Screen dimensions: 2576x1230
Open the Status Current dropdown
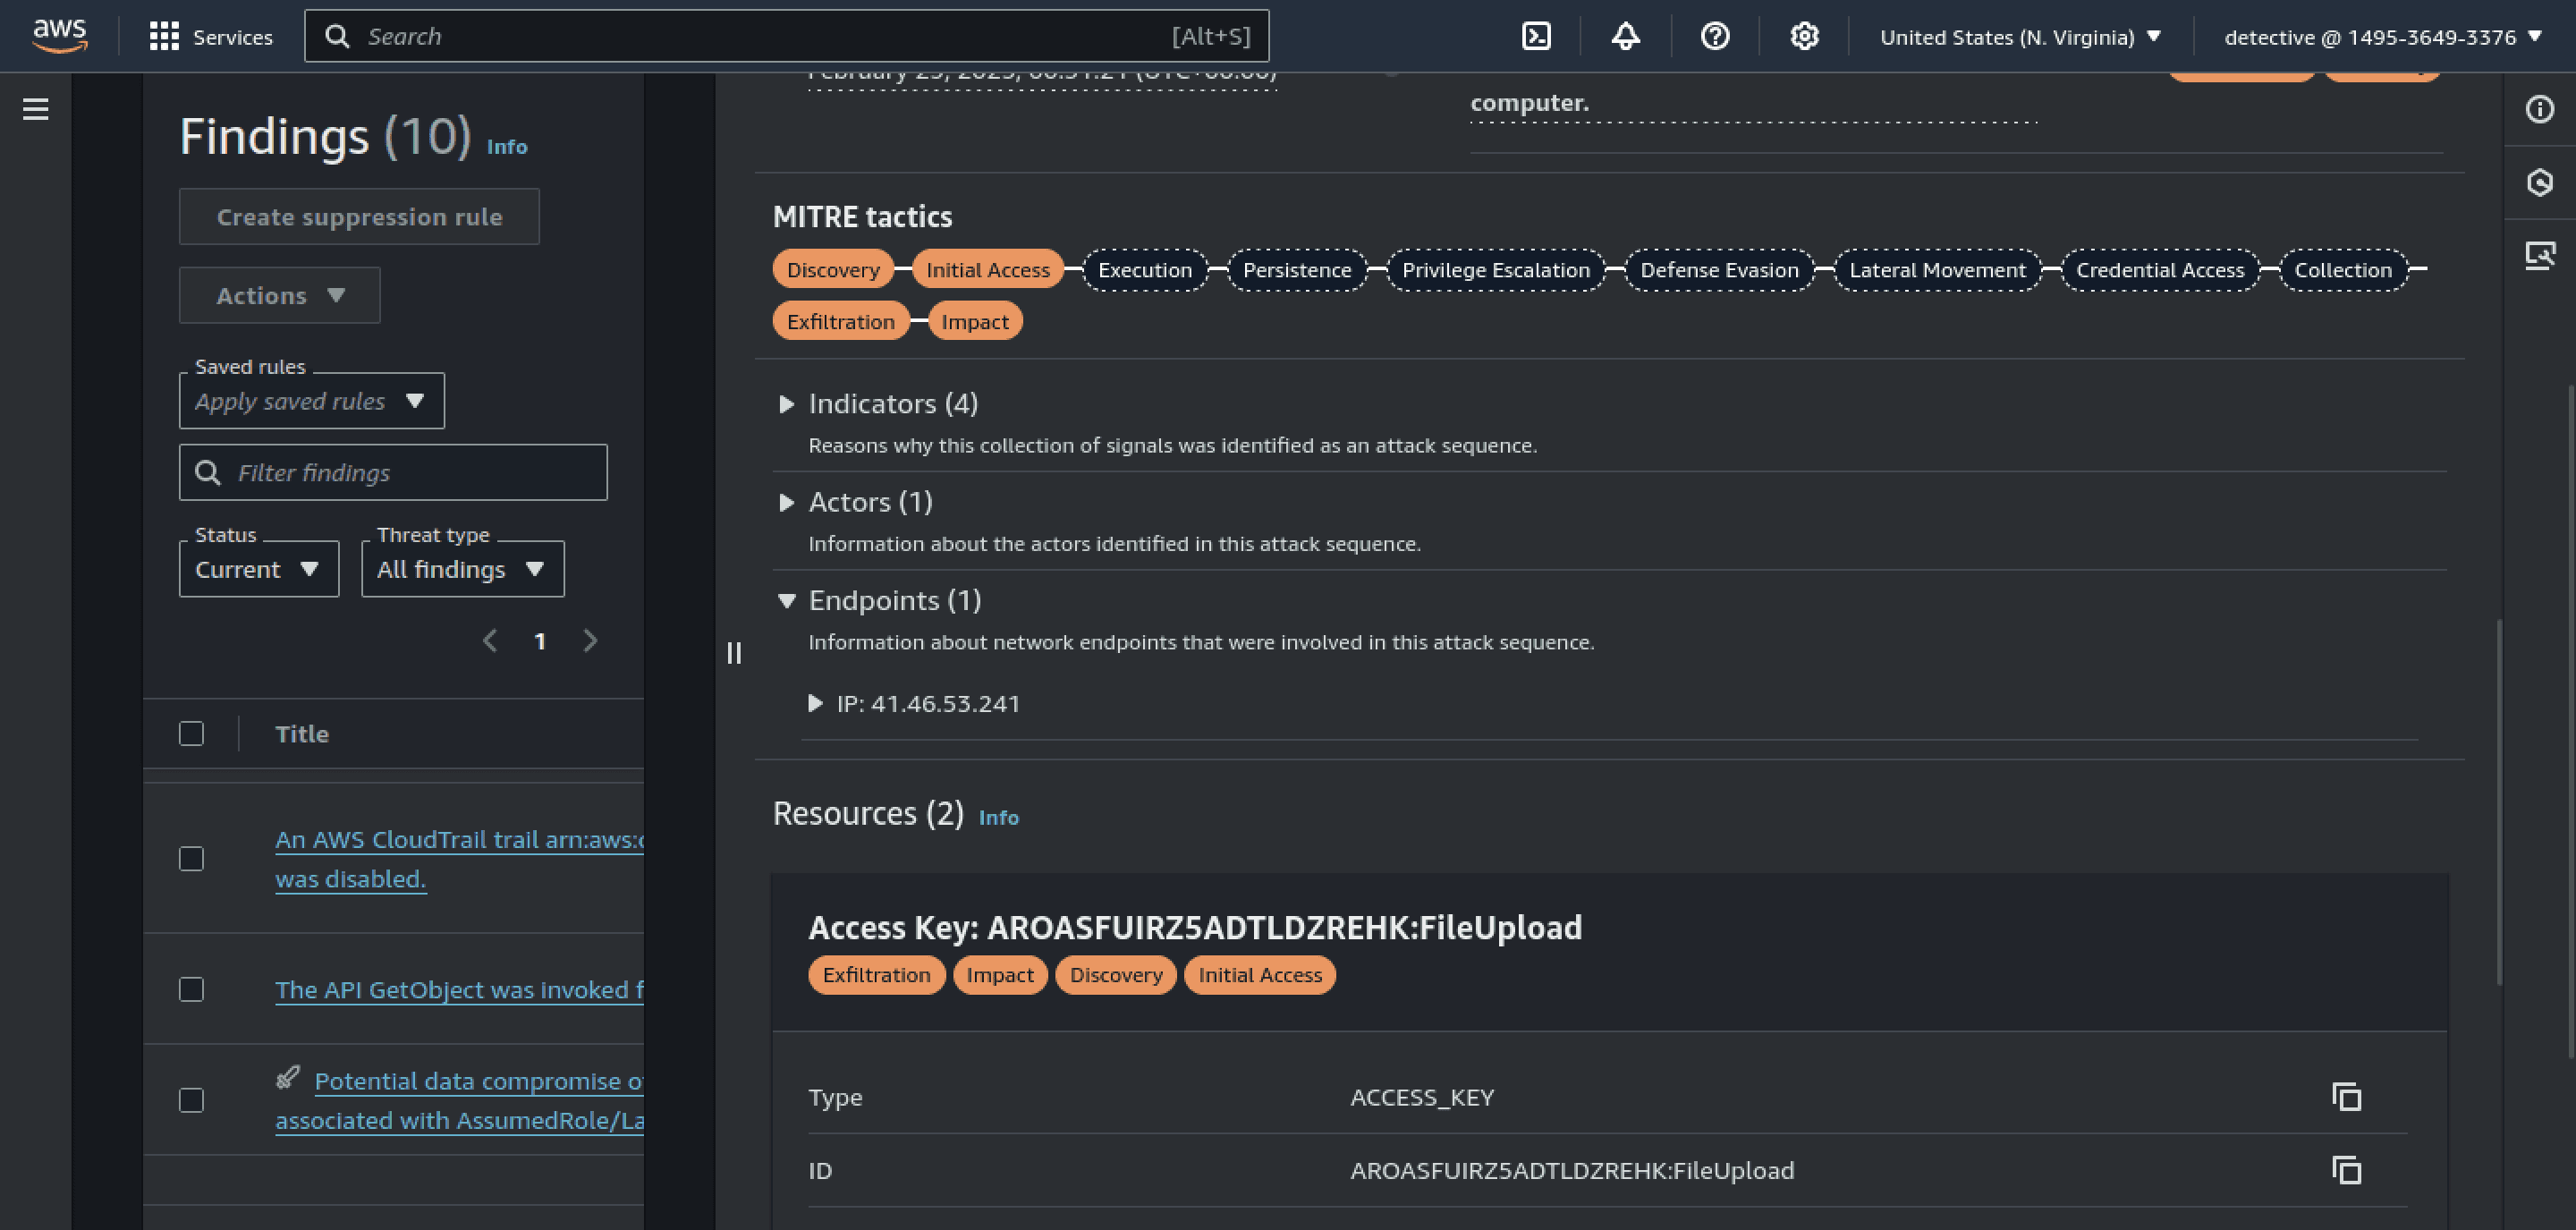[259, 569]
